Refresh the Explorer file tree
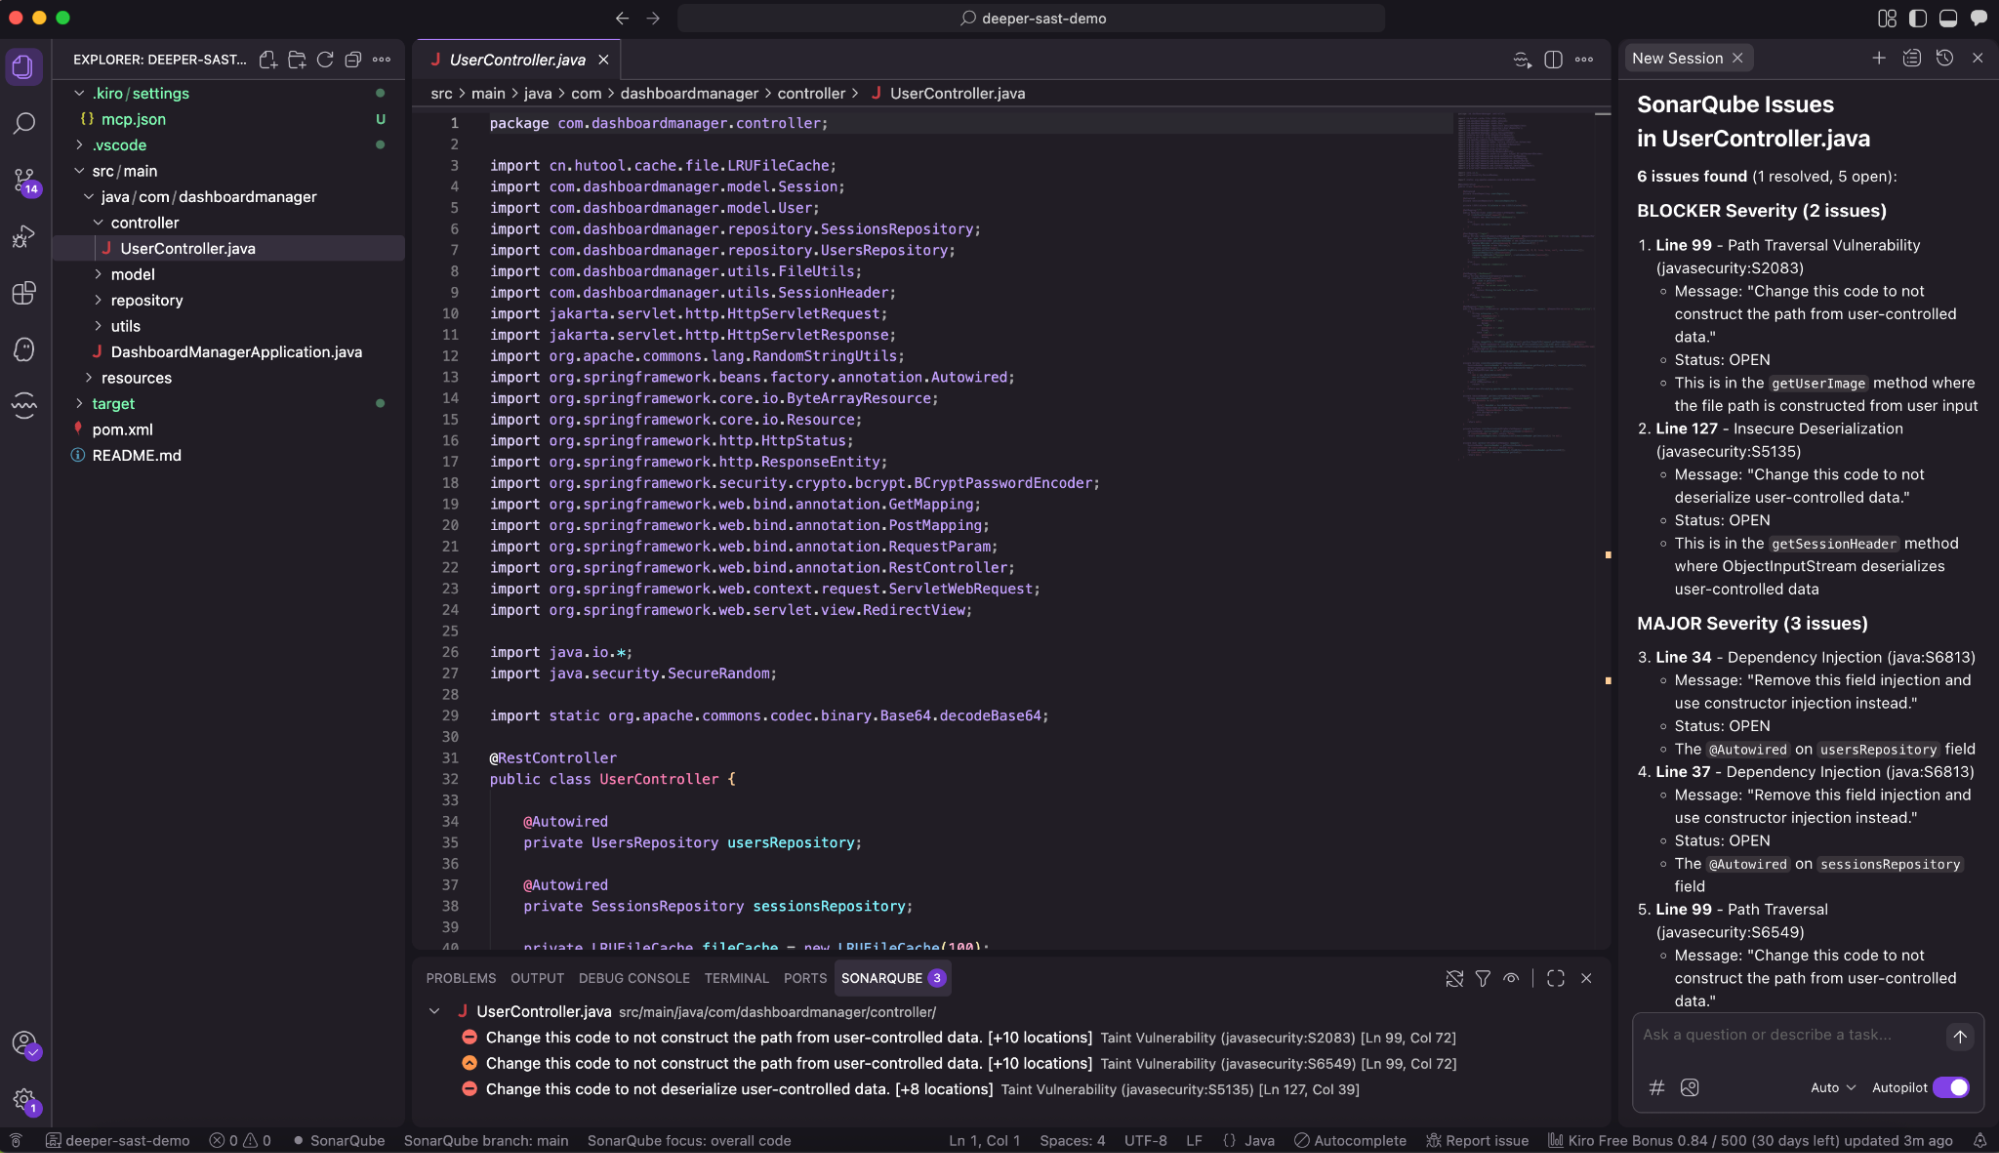 (x=325, y=60)
